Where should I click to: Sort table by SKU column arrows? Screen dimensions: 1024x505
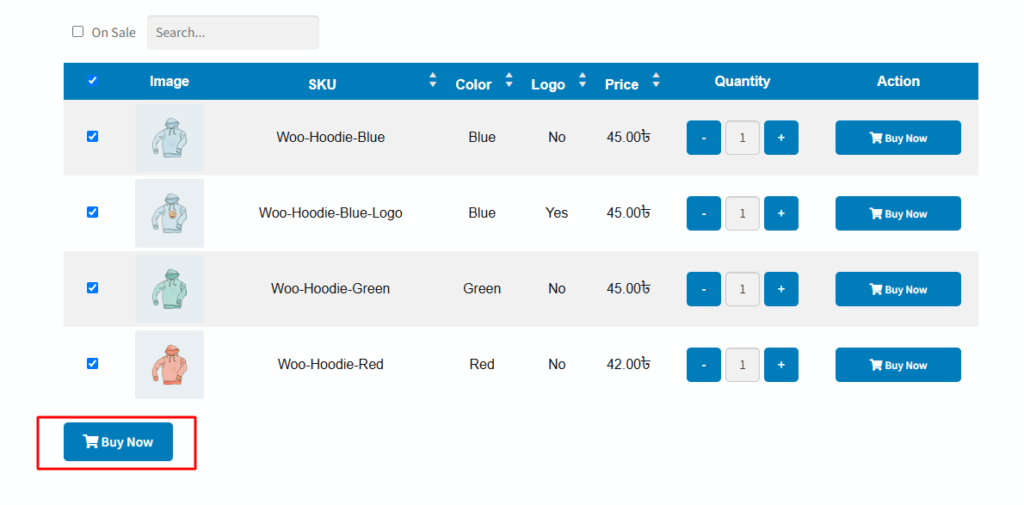click(432, 81)
